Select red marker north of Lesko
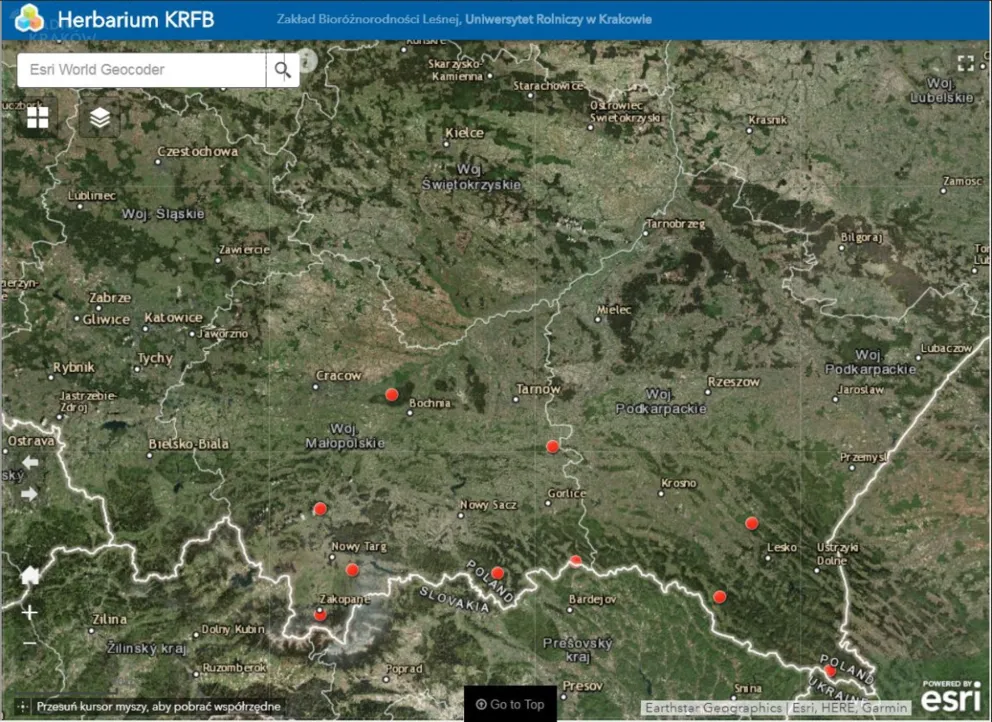The image size is (992, 722). tap(752, 523)
